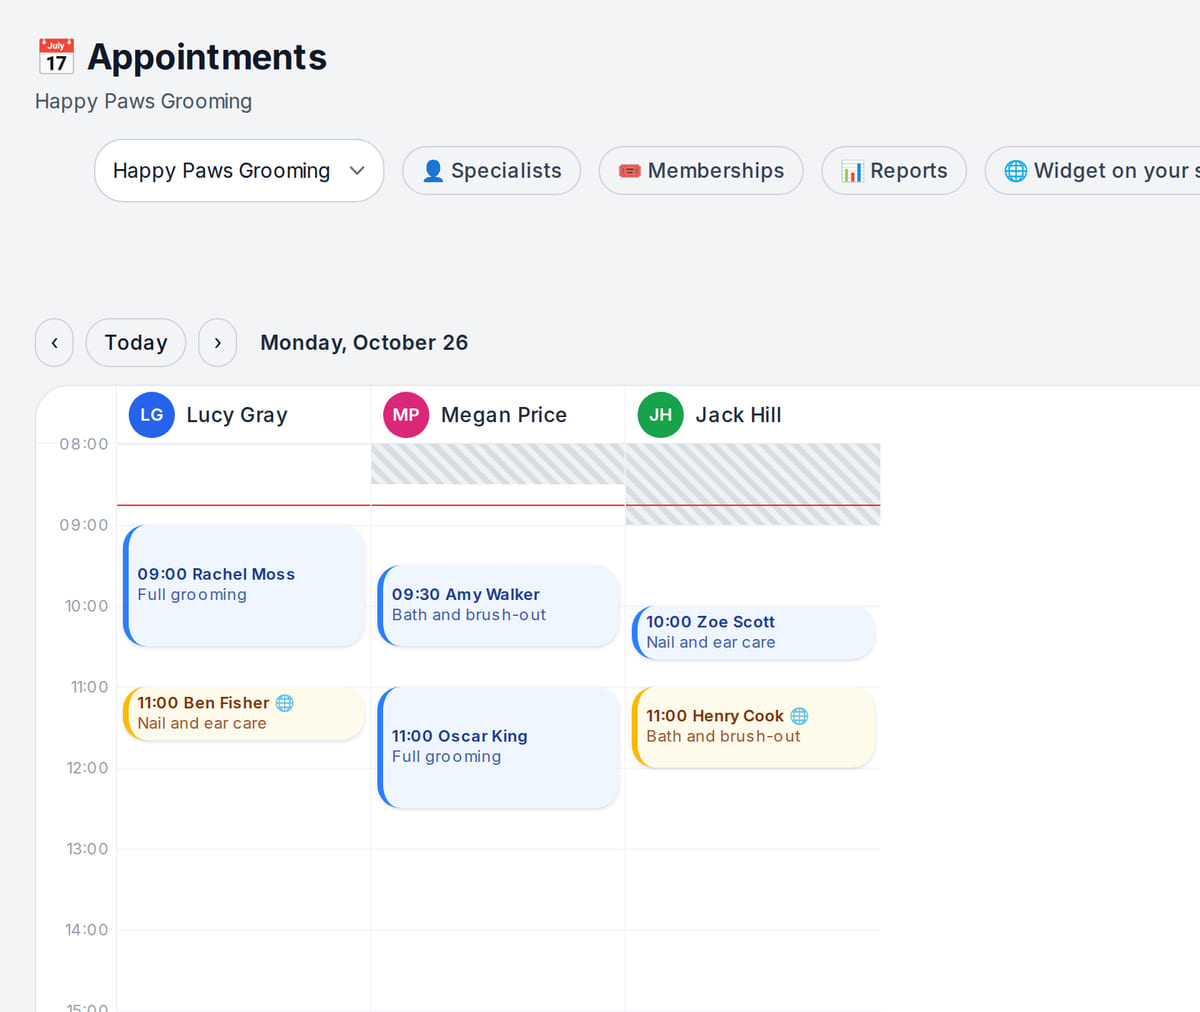Click the bar chart icon on Reports
The width and height of the screenshot is (1200, 1012).
click(x=852, y=171)
